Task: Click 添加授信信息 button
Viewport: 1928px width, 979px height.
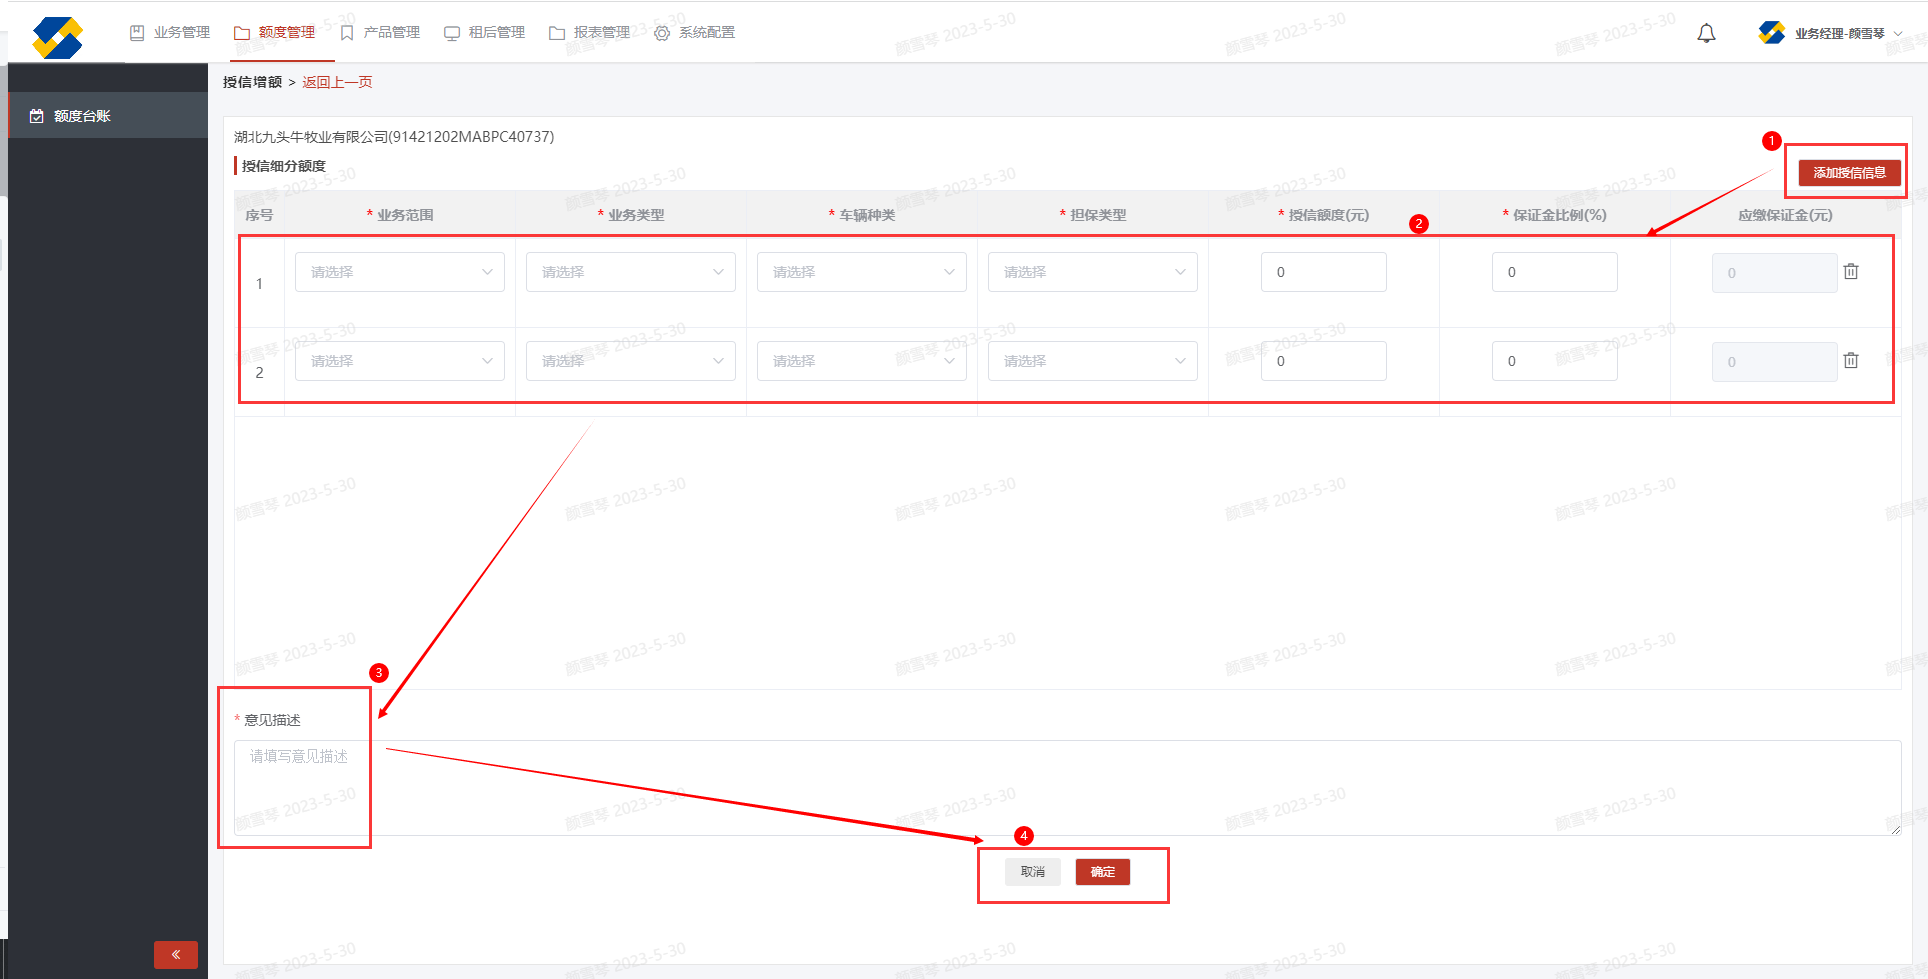Action: coord(1849,173)
